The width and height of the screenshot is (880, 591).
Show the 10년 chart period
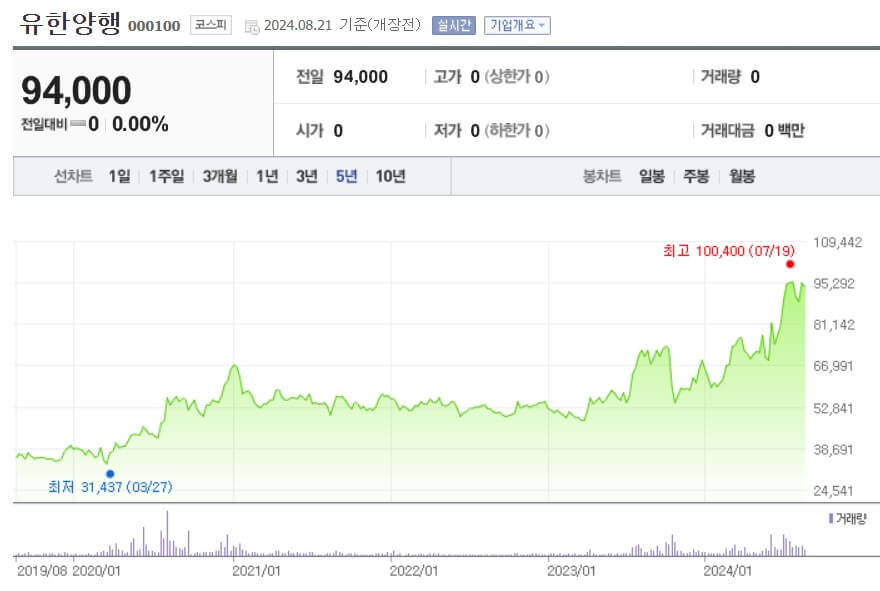[390, 176]
